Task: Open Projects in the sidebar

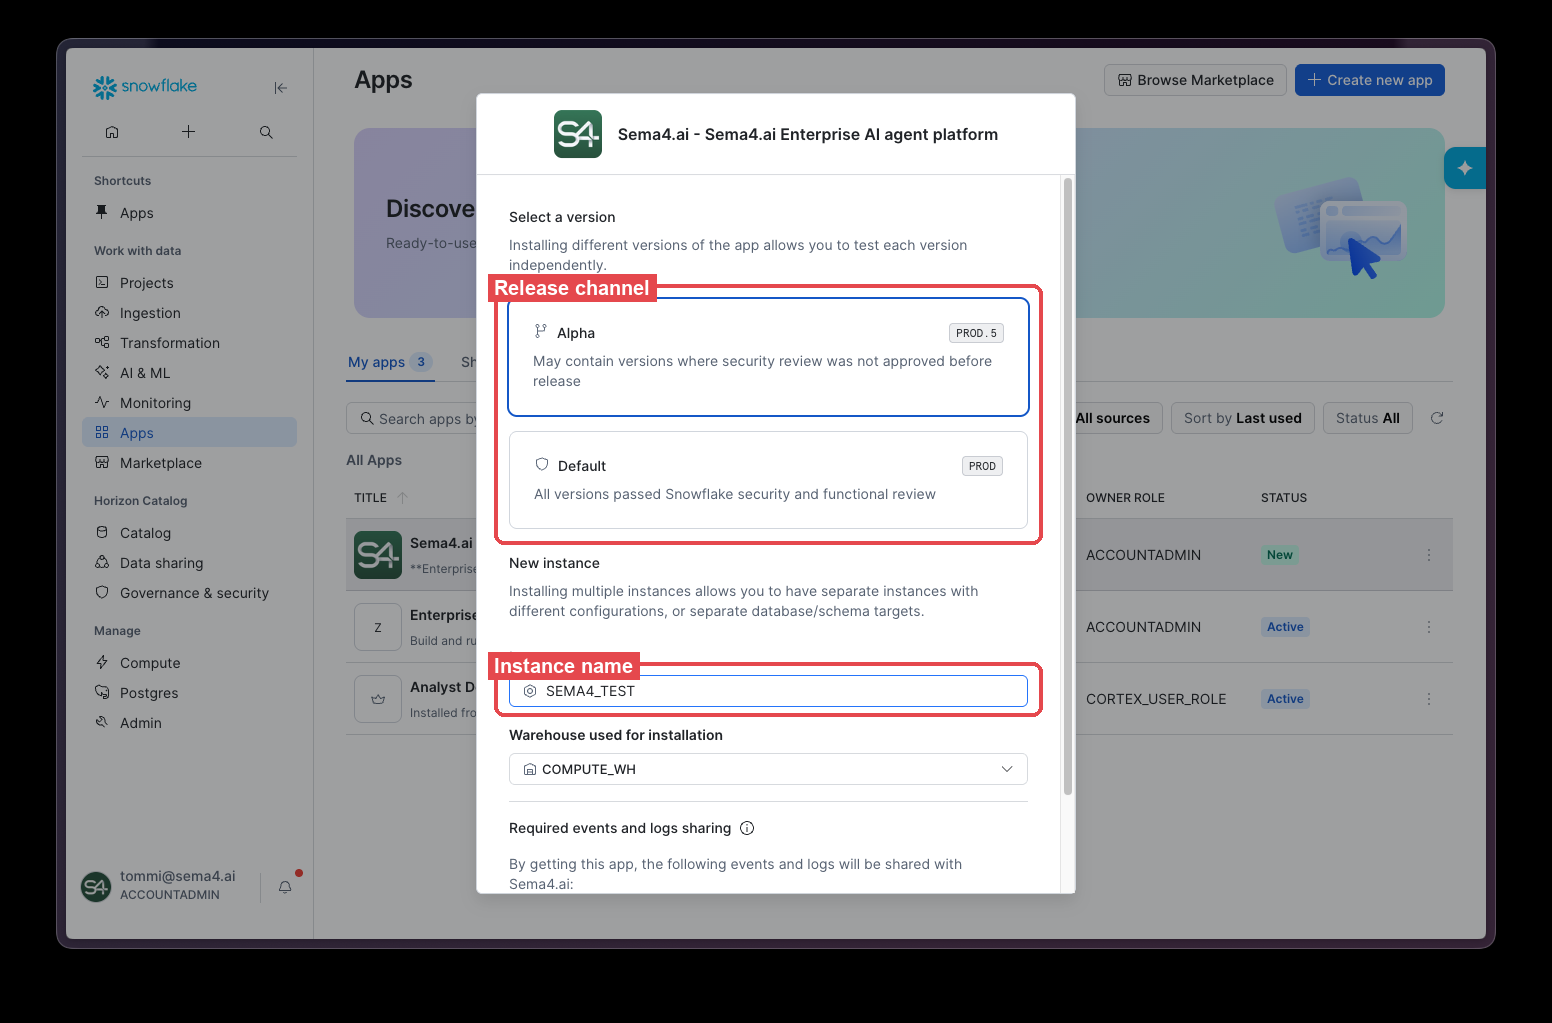Action: click(189, 283)
